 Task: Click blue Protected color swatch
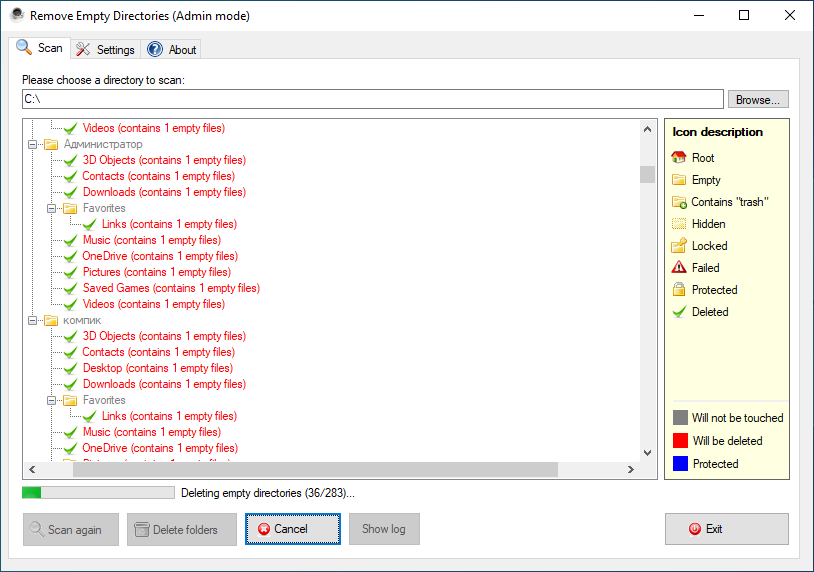pos(680,464)
